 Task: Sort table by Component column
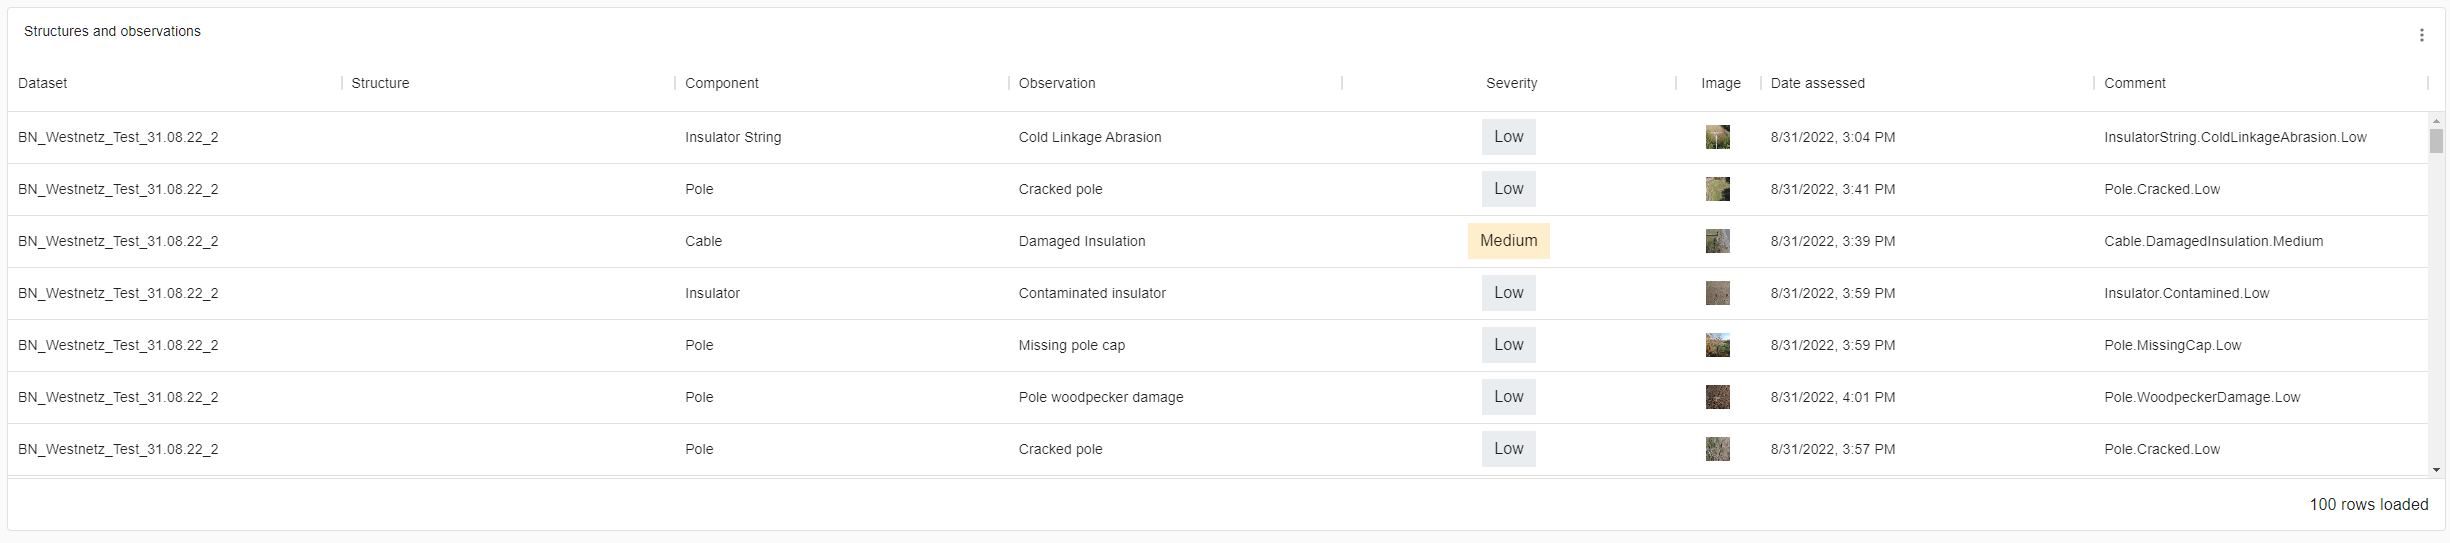point(721,83)
